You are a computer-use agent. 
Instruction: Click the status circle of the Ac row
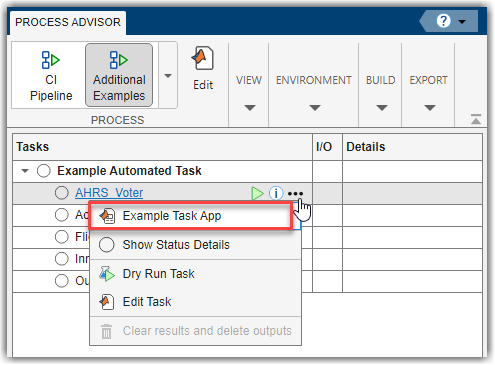coord(62,215)
